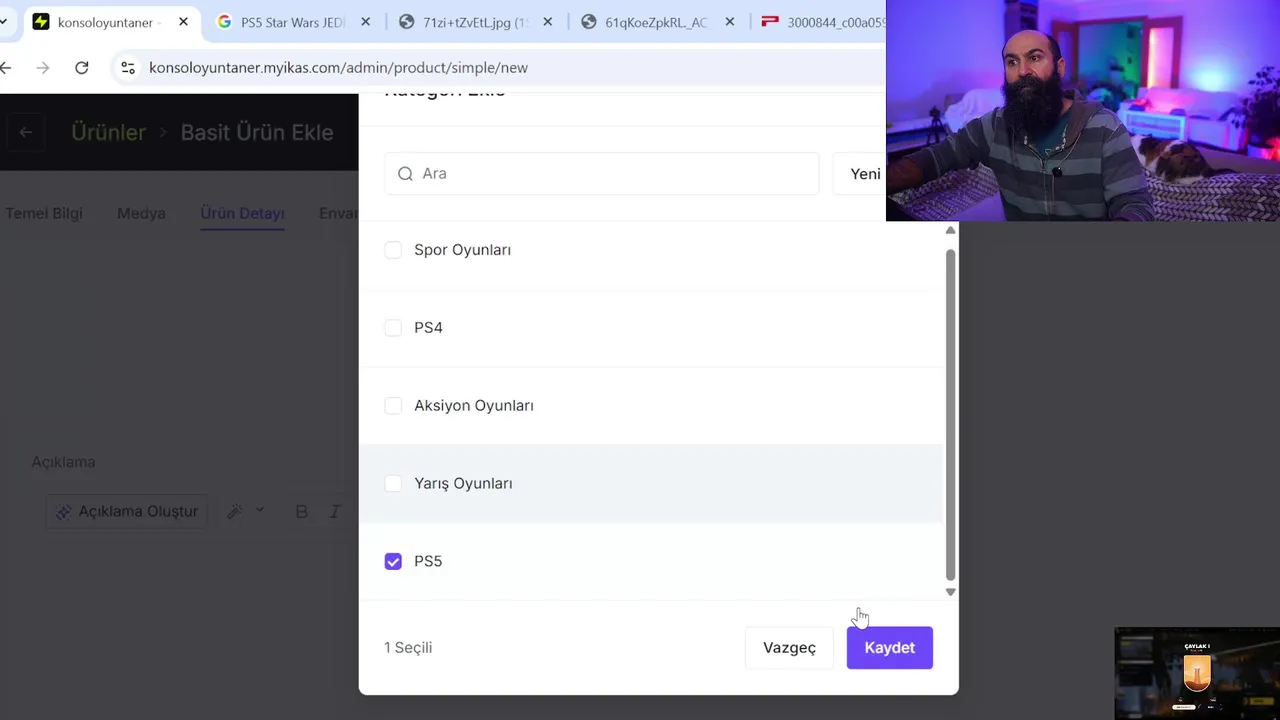Close the PS5 Star Wars JEDI tab
The image size is (1280, 720).
tap(365, 22)
